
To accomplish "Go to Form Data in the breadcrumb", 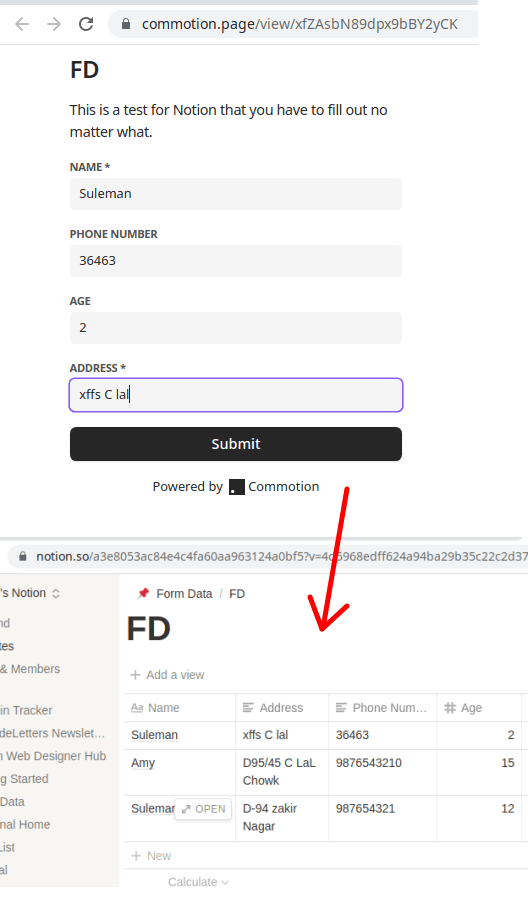I will click(x=184, y=594).
